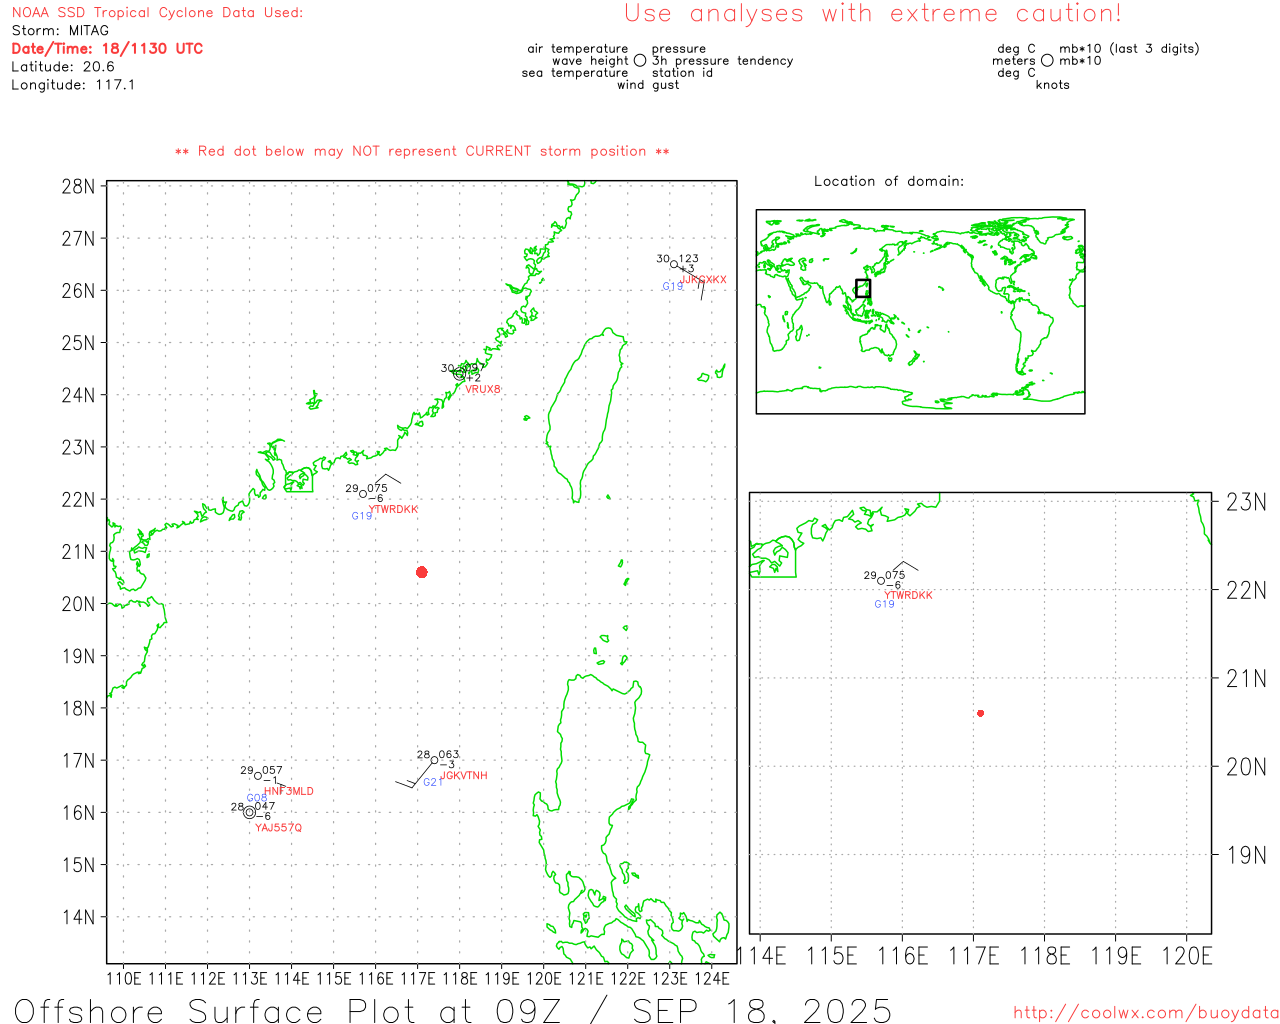Click the '3h pressure tendency' legend label

pyautogui.click(x=723, y=61)
